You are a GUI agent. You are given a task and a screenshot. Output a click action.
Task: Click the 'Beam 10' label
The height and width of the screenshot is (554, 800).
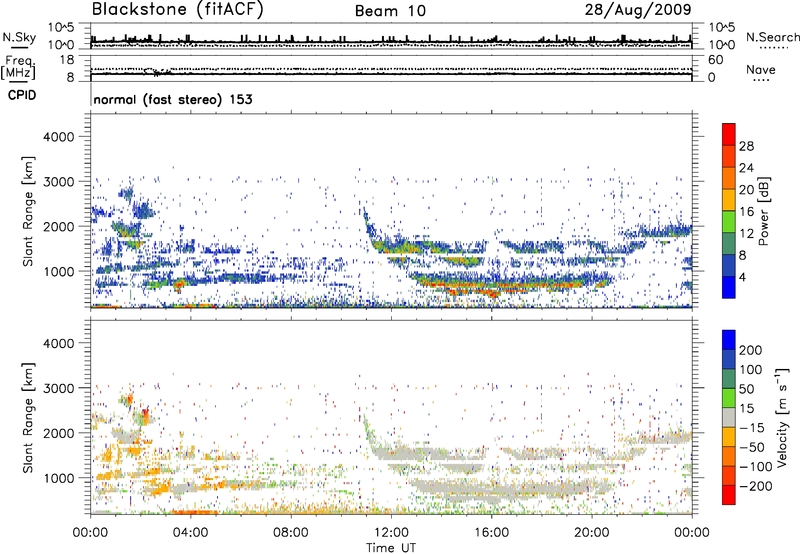390,11
